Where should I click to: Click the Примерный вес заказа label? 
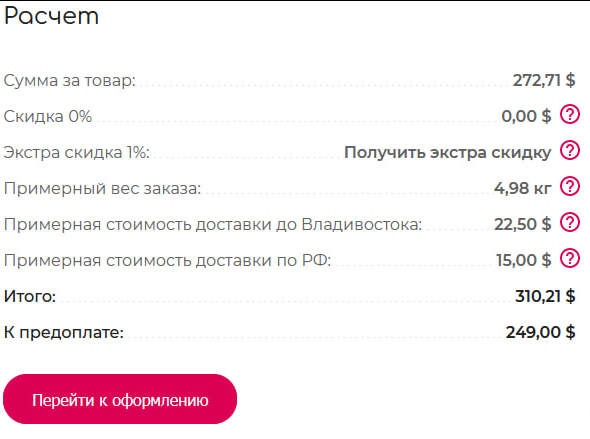pyautogui.click(x=103, y=188)
